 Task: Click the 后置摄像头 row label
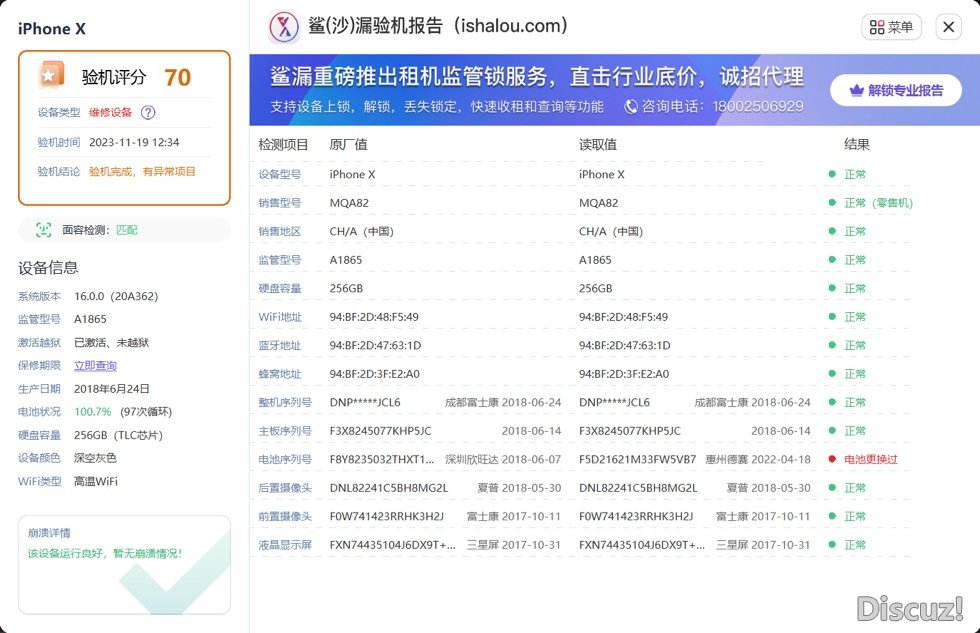(285, 488)
